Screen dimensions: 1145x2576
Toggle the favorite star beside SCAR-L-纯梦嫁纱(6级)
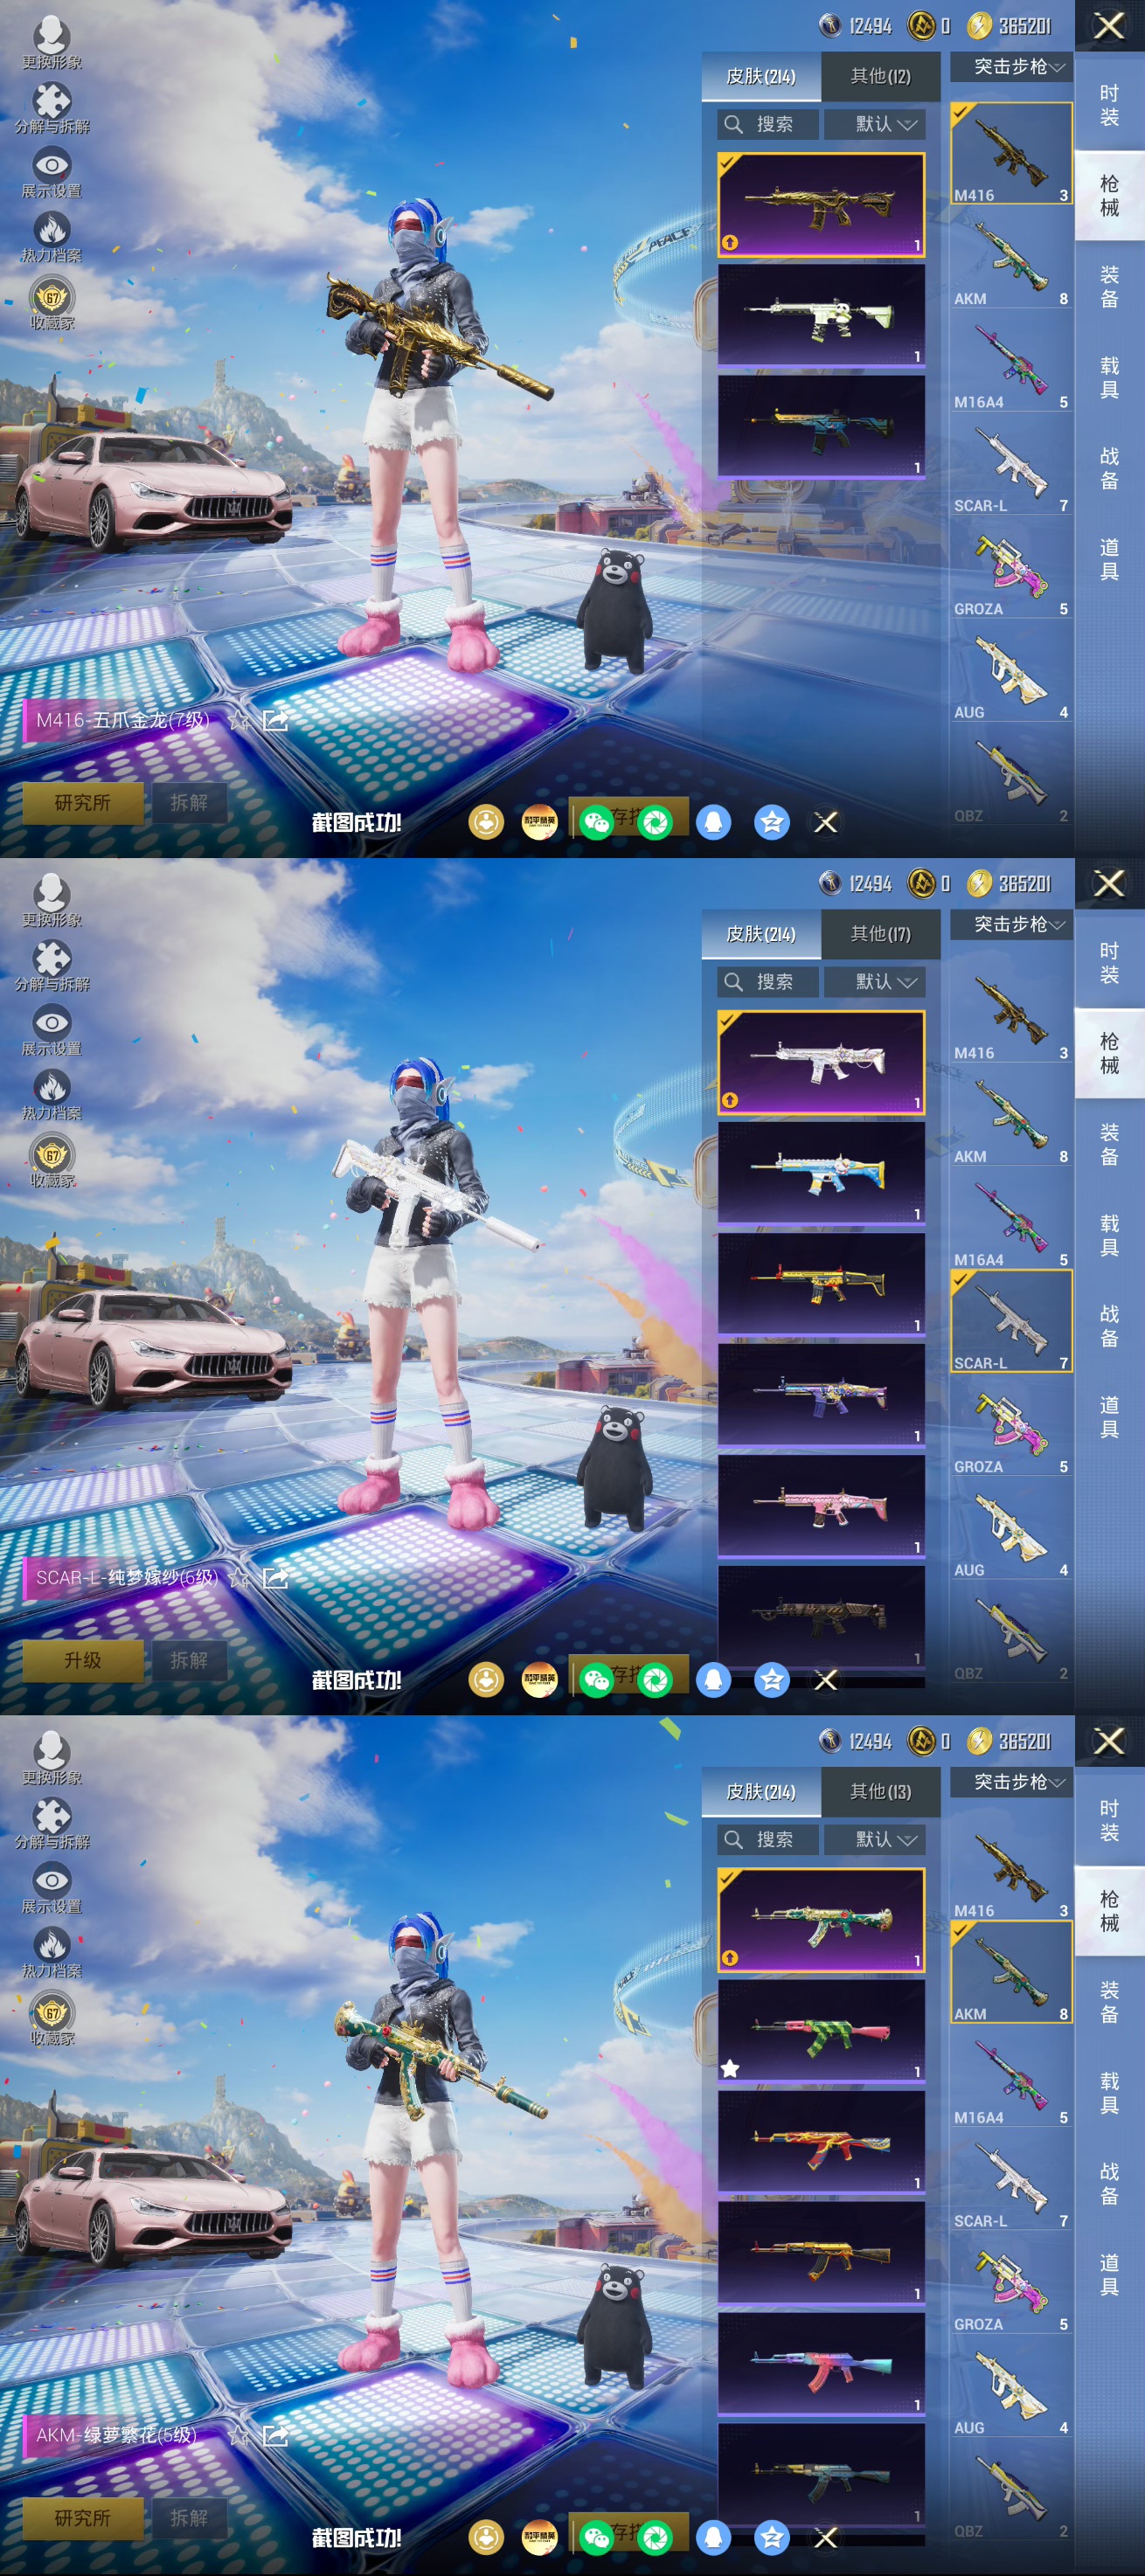click(239, 1578)
